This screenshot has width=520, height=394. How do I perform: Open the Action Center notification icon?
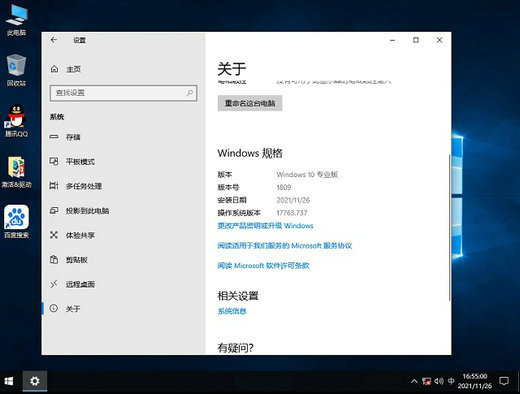click(x=504, y=381)
